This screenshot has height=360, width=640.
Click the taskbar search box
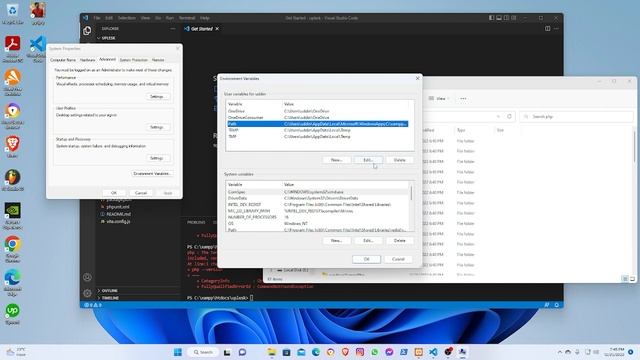click(203, 352)
